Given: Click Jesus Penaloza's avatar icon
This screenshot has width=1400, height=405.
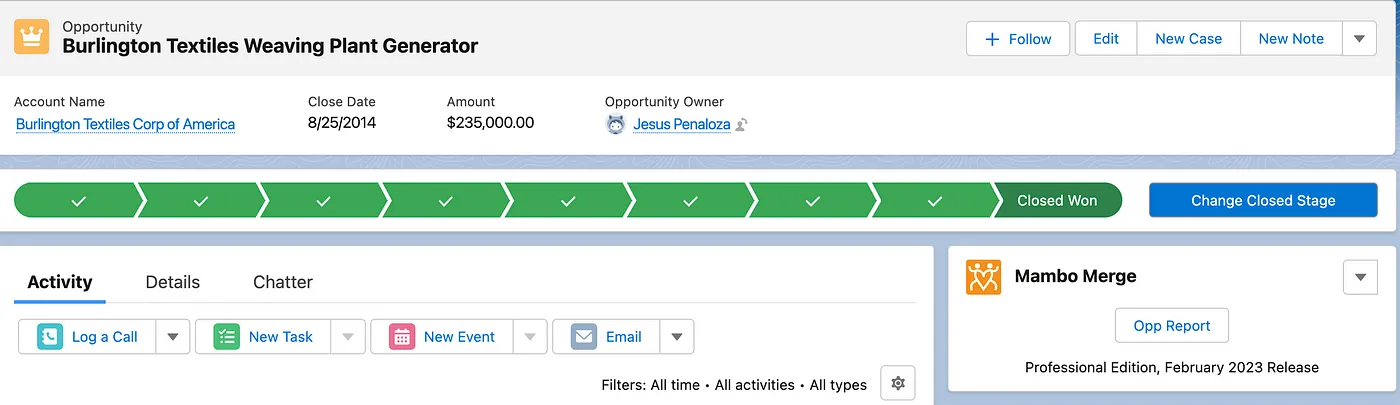Looking at the screenshot, I should tap(616, 125).
